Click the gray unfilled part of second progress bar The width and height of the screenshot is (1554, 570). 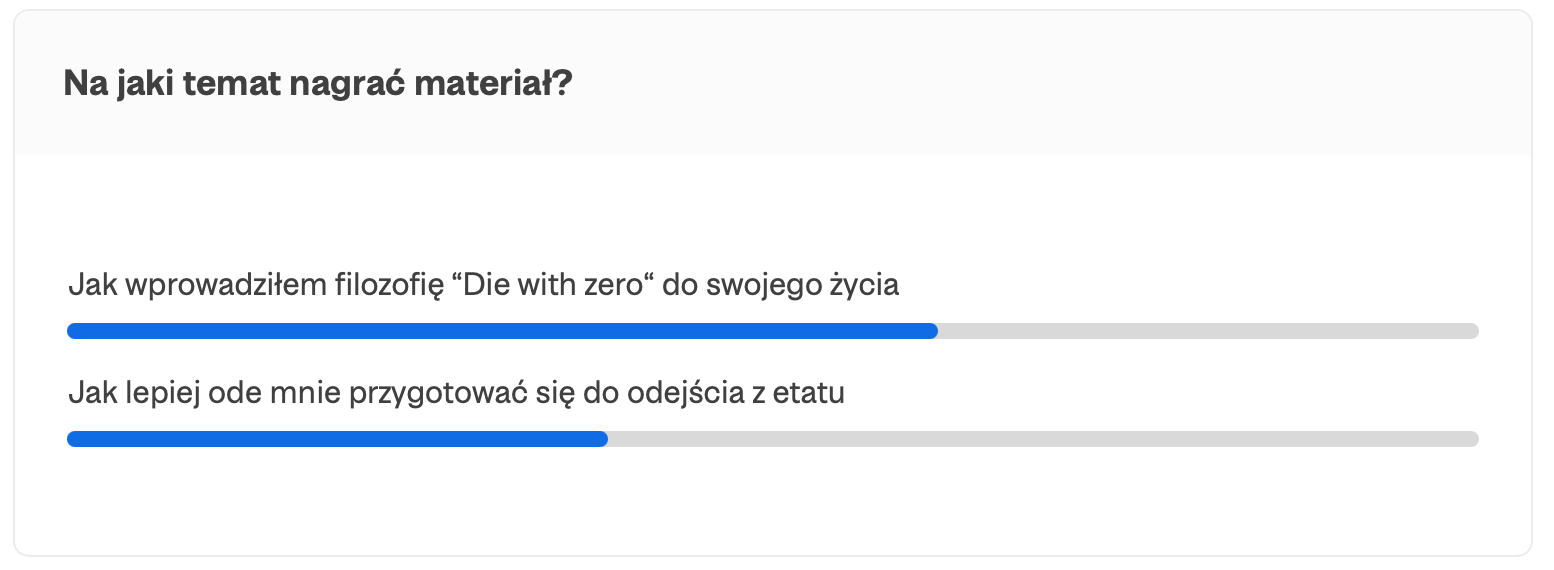click(x=1043, y=439)
